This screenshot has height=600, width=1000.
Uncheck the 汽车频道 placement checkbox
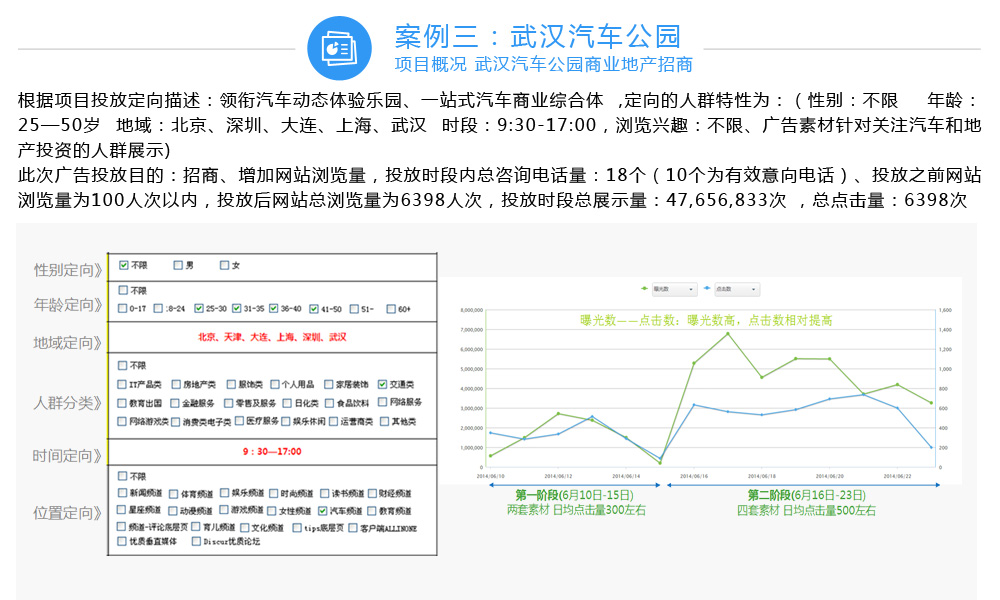(x=322, y=511)
